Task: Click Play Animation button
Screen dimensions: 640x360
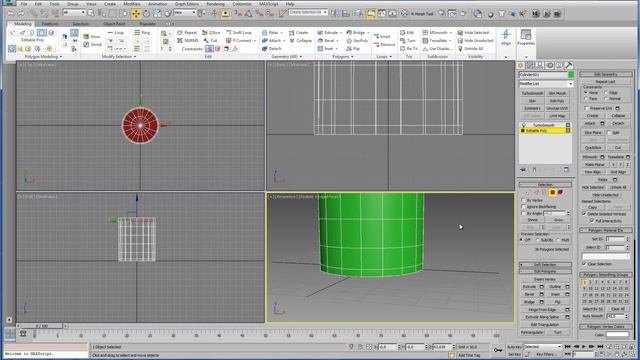Action: (584, 347)
